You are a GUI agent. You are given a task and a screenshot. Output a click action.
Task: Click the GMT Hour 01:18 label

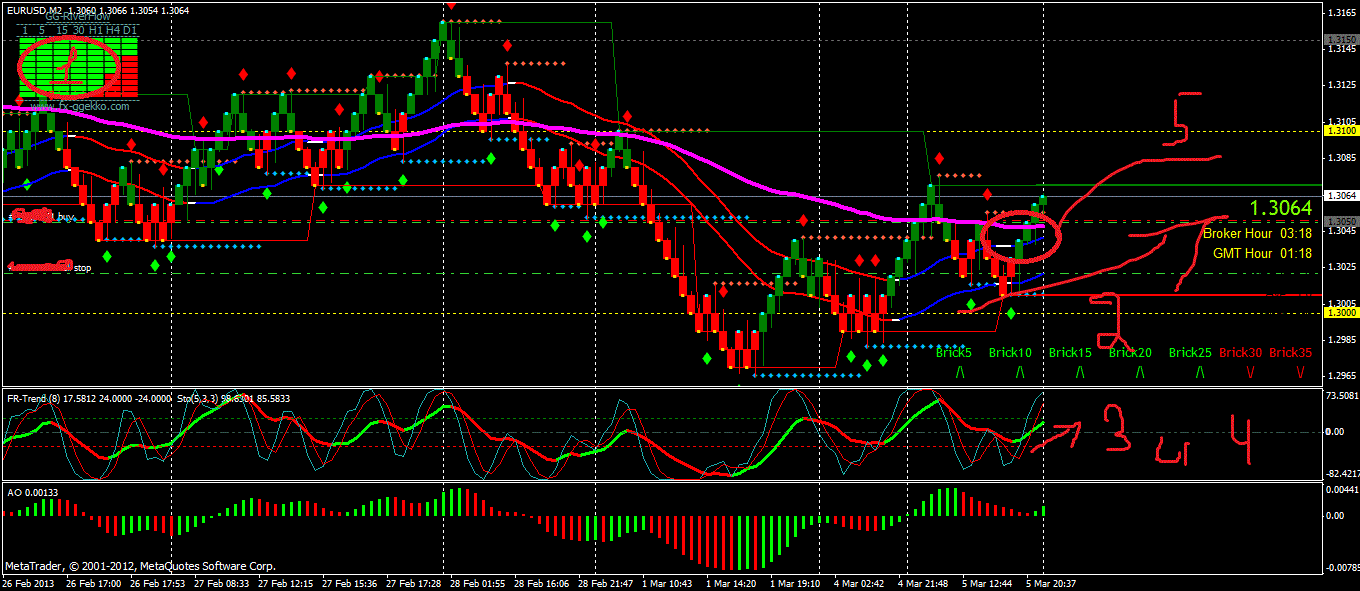(x=1262, y=253)
